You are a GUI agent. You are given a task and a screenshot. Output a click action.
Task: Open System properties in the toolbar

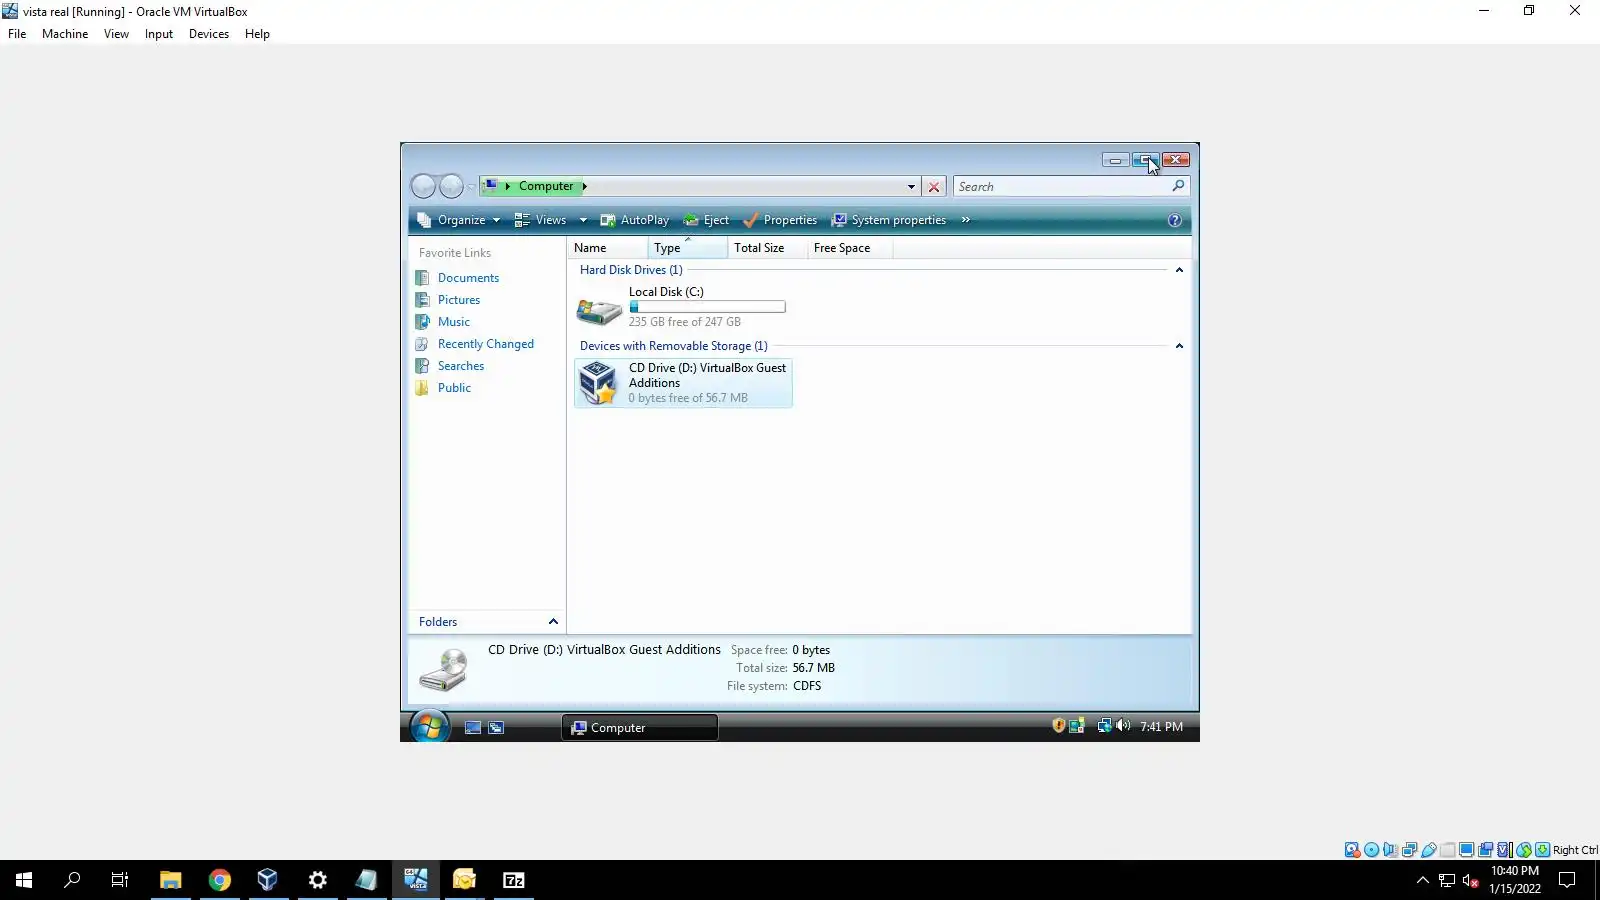[x=889, y=220]
